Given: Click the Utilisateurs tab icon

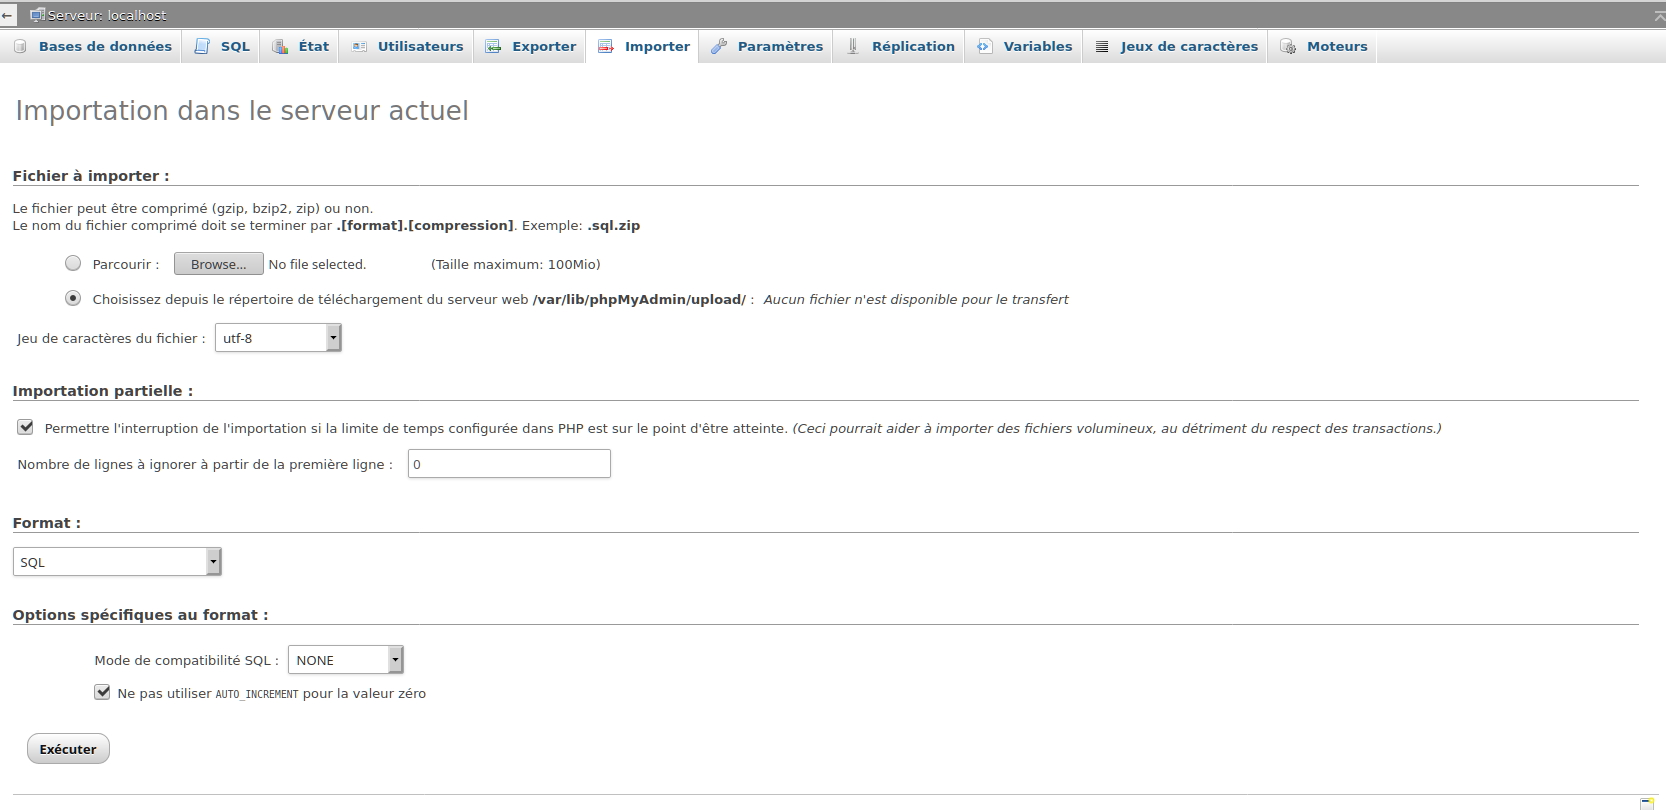Looking at the screenshot, I should pyautogui.click(x=359, y=46).
